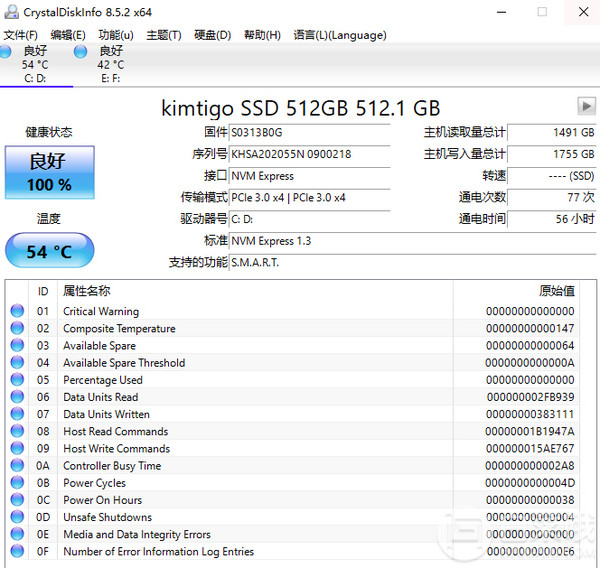
Task: Click raw value 0000000000004D
Action: click(530, 483)
